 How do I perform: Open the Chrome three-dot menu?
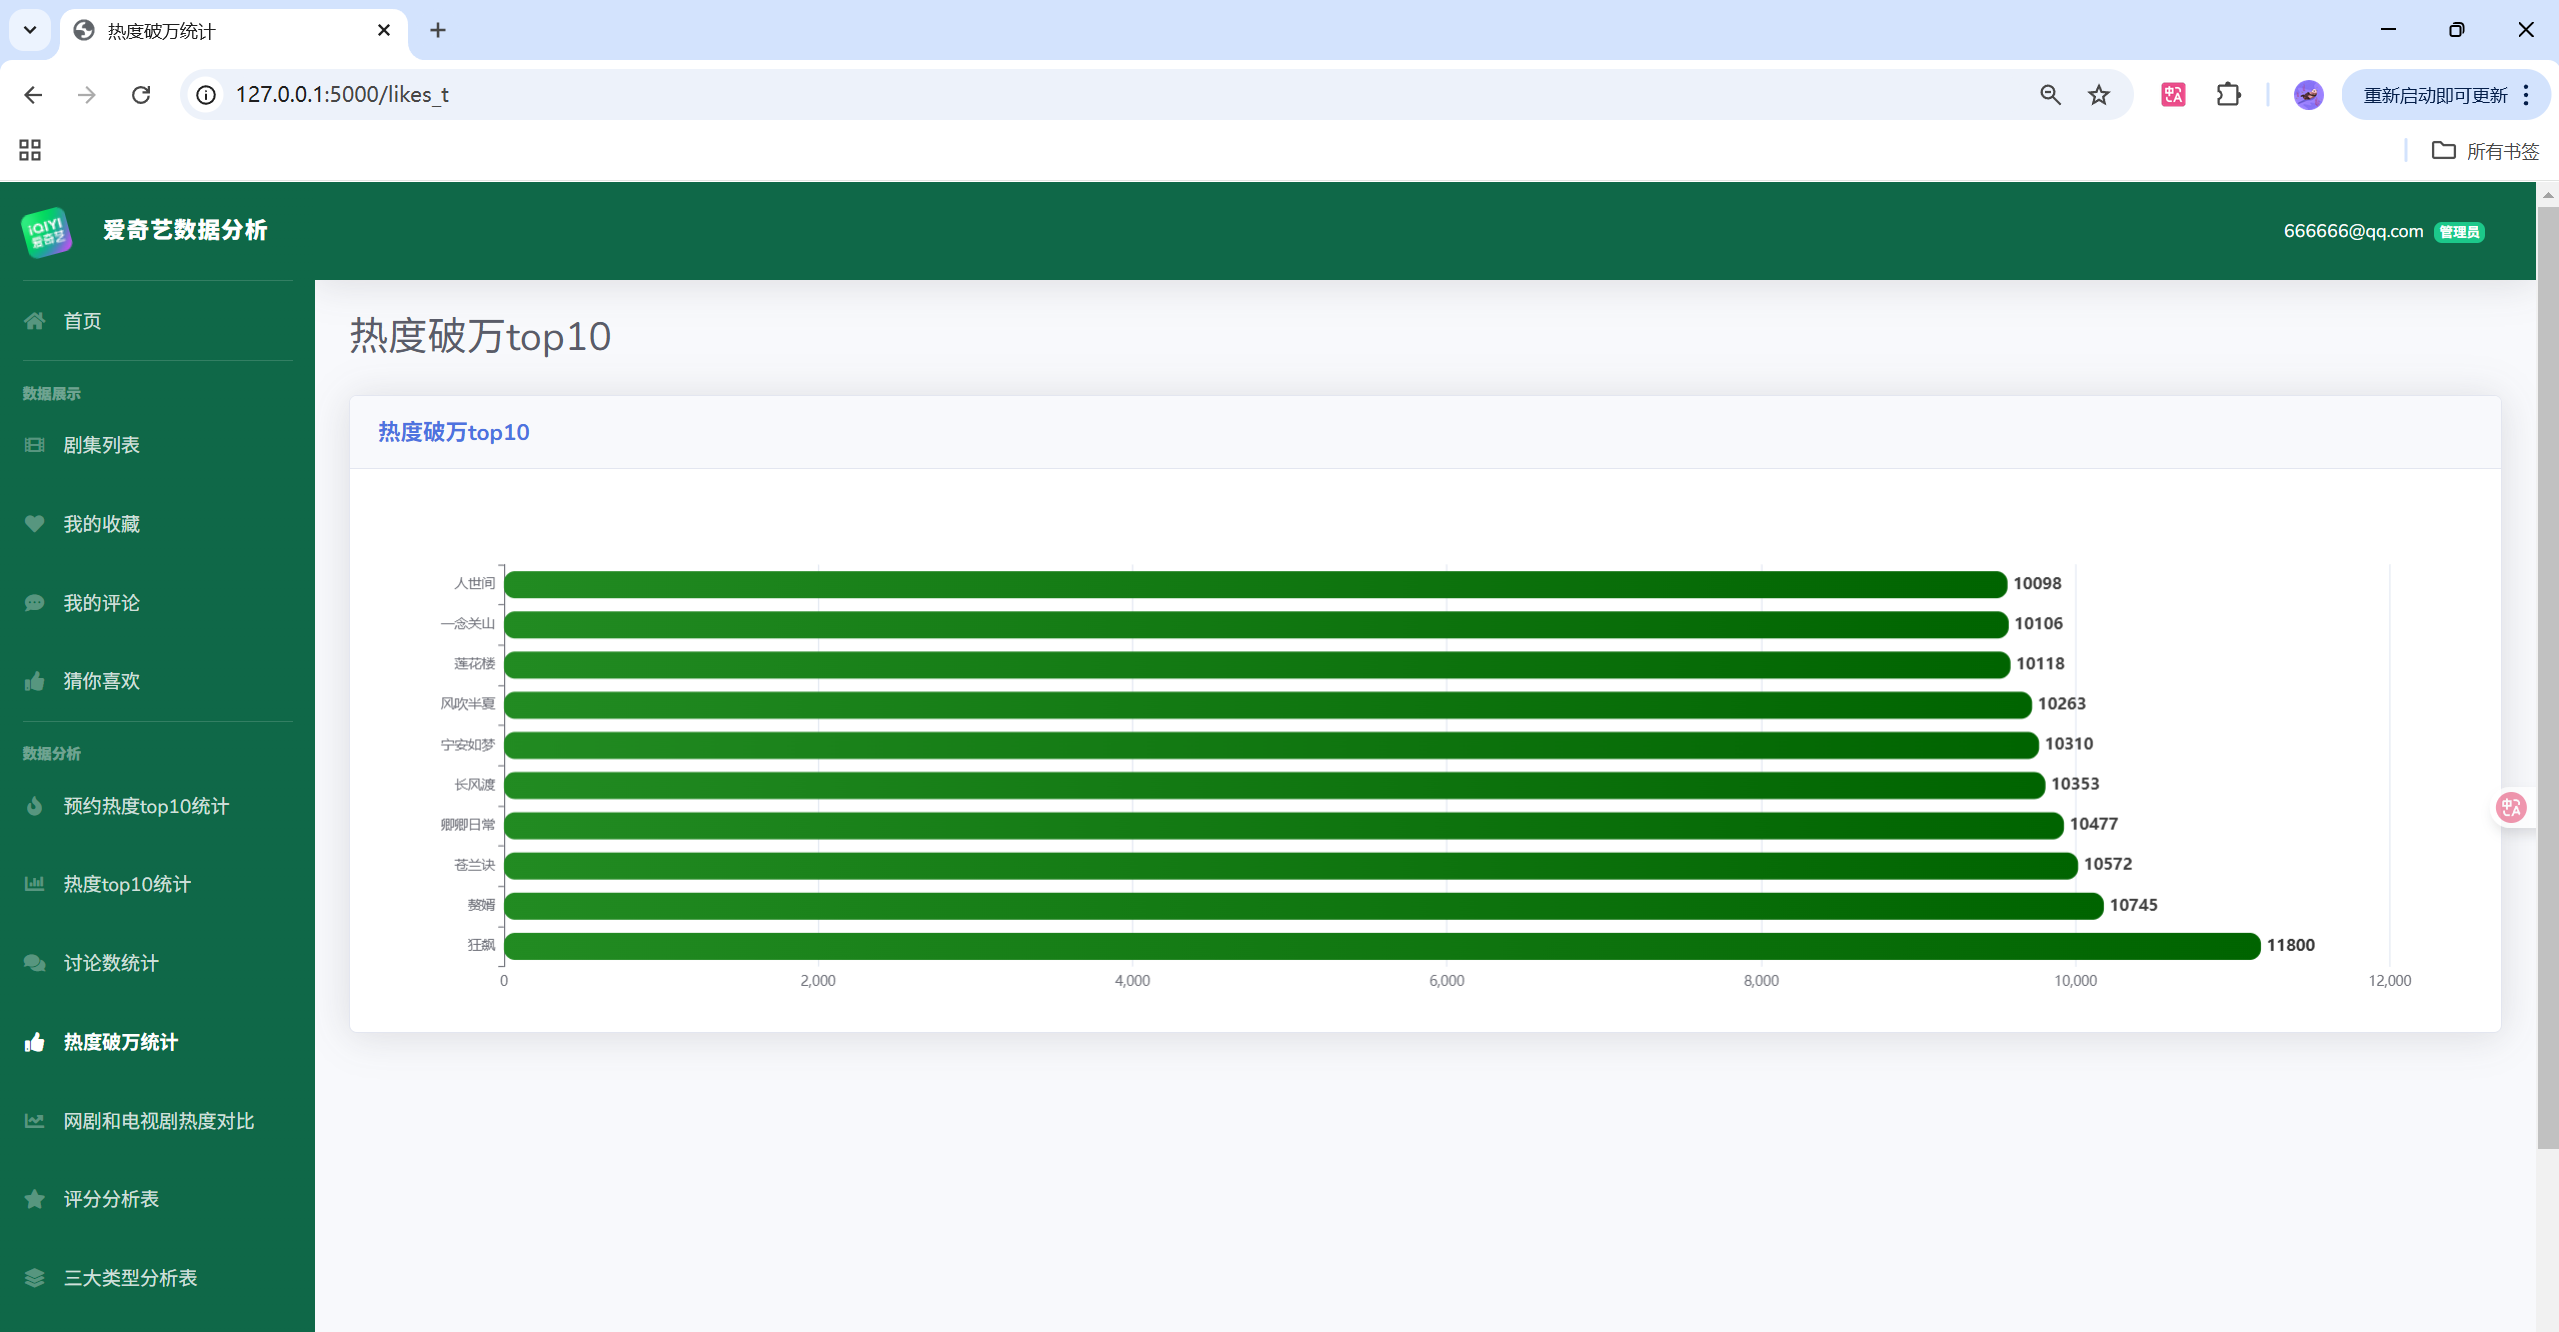(2526, 95)
